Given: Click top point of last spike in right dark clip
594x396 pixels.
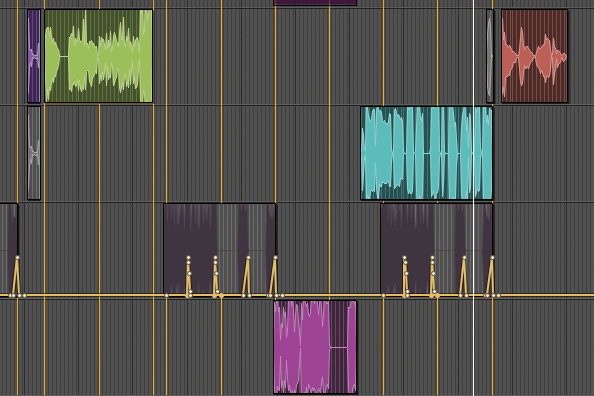Looking at the screenshot, I should (492, 258).
